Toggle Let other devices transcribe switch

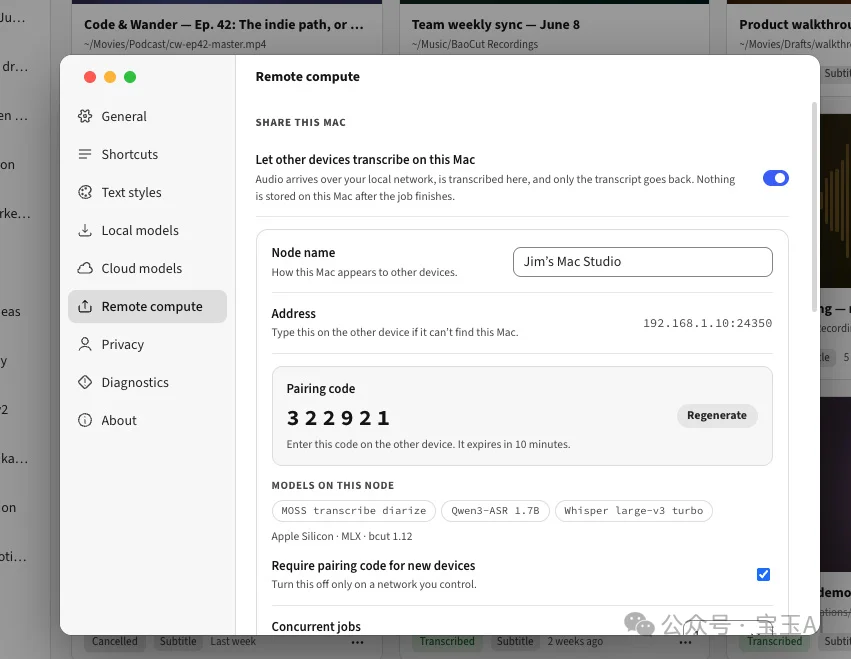(x=776, y=178)
